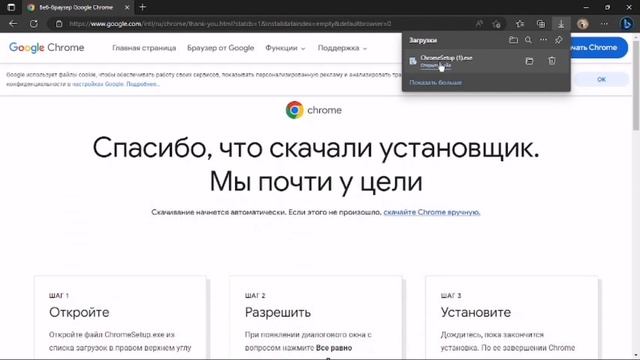Click the 'Откройте' step 1 heading

click(x=79, y=312)
